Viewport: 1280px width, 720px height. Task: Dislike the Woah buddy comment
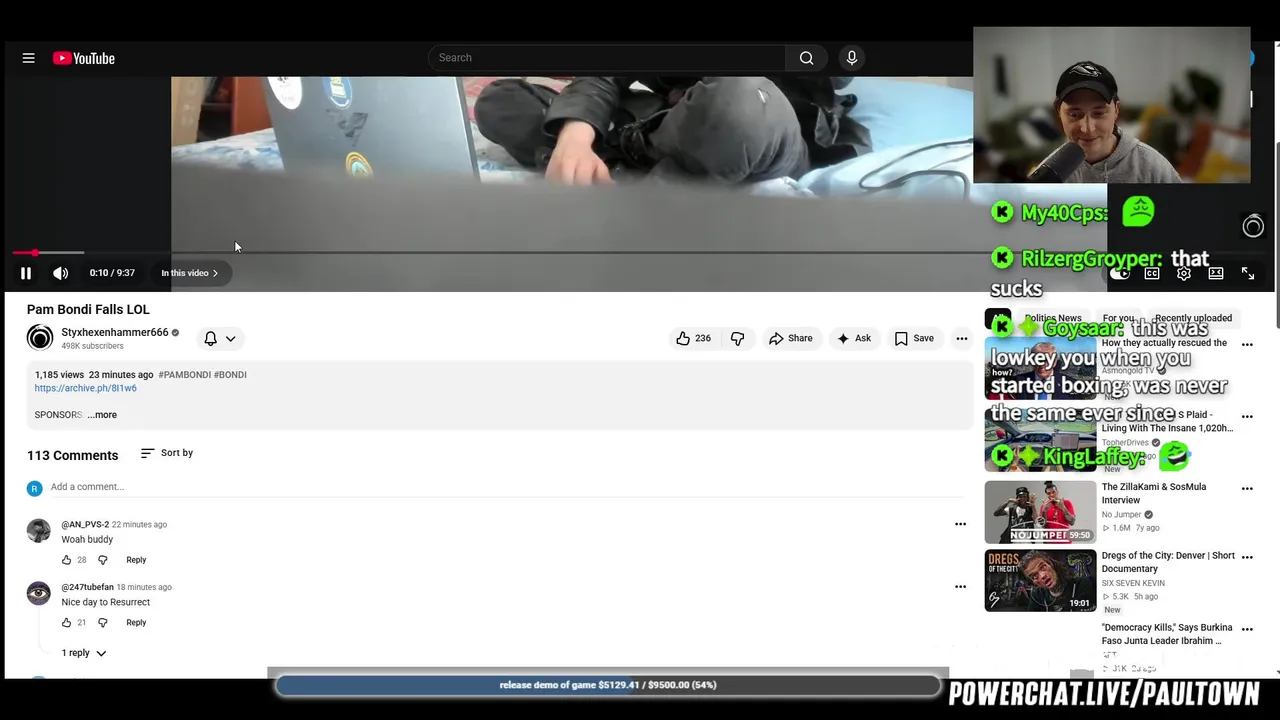[102, 560]
